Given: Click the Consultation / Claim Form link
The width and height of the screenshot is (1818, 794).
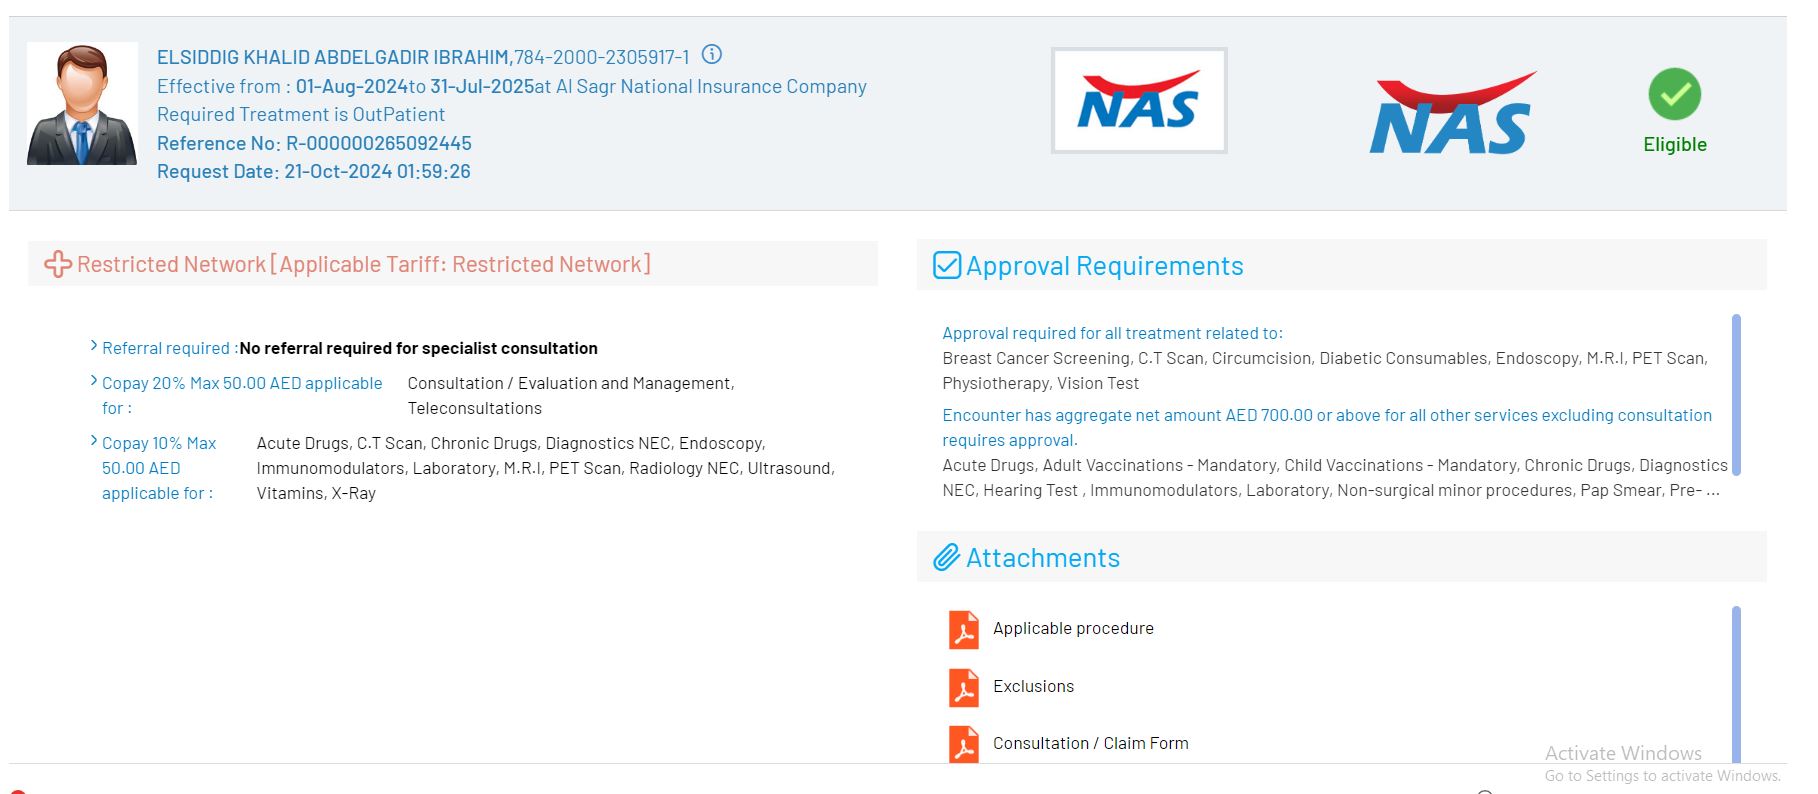Looking at the screenshot, I should click(x=1090, y=743).
